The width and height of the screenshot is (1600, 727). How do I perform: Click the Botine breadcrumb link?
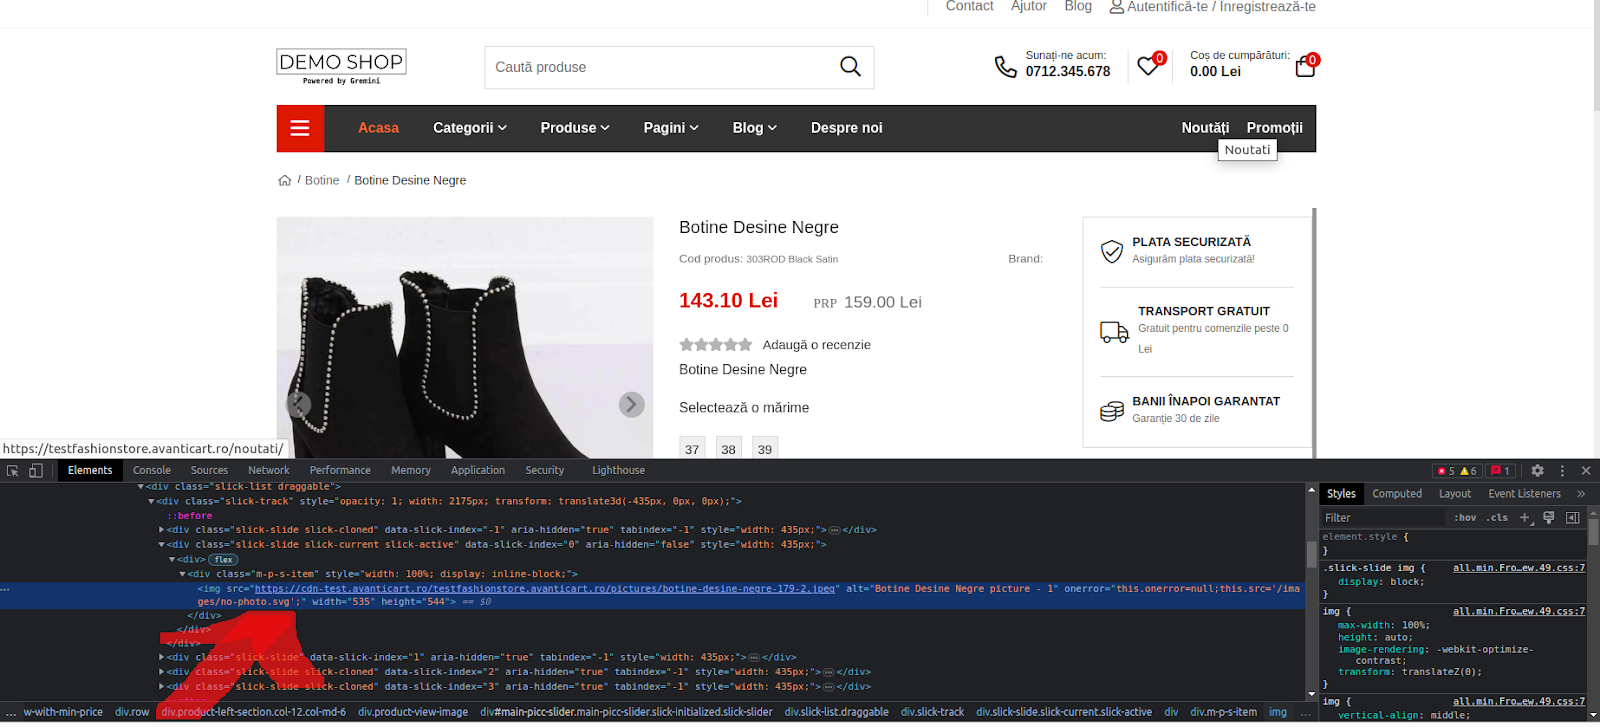click(x=322, y=181)
